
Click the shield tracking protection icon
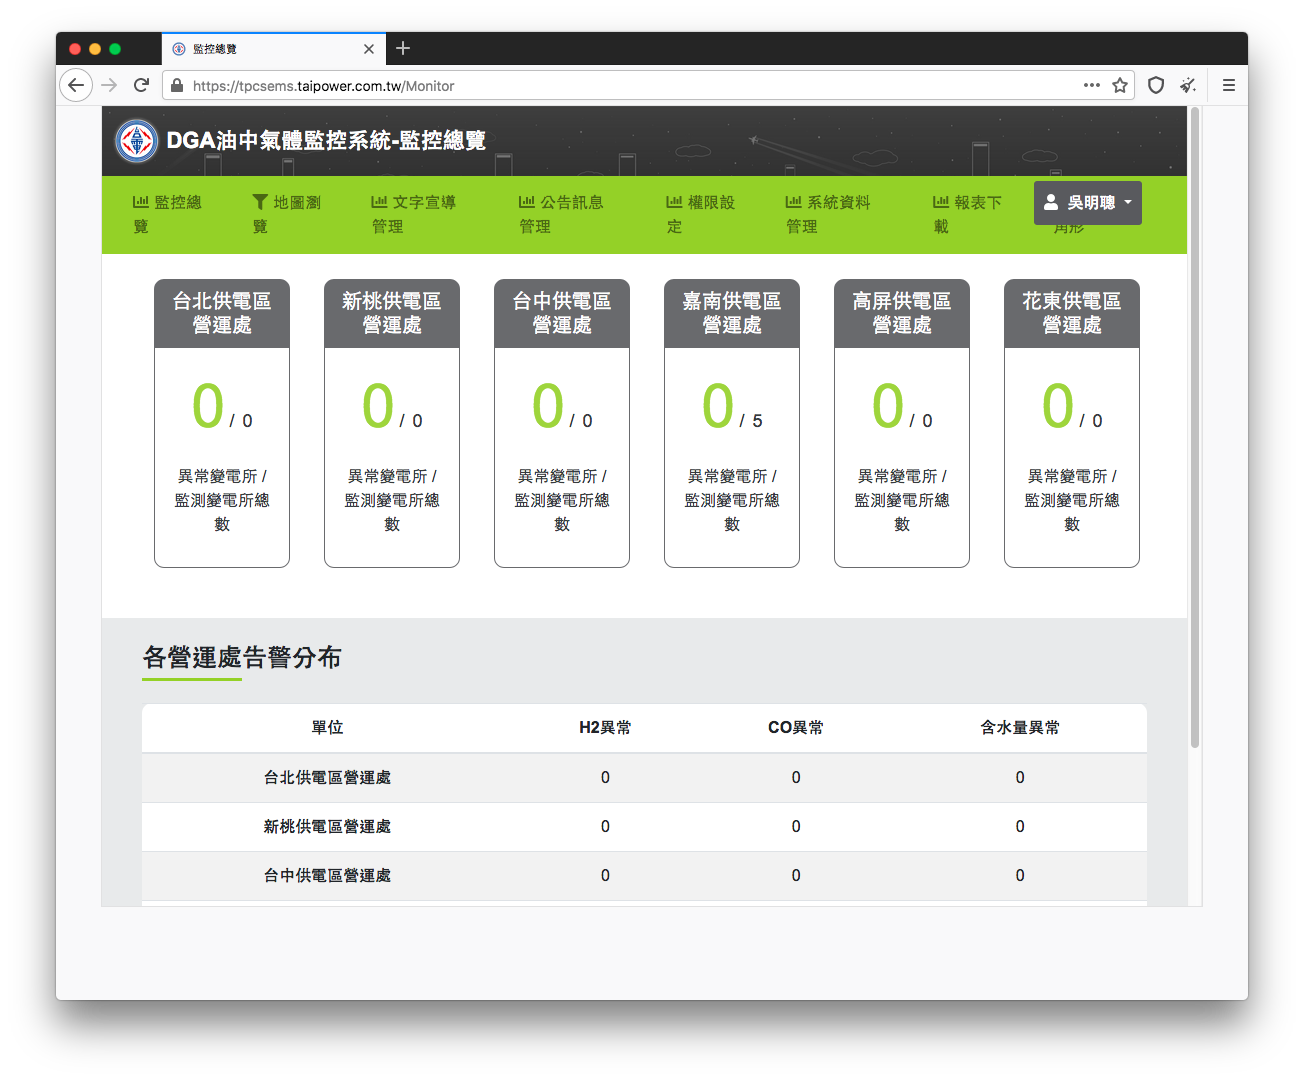pyautogui.click(x=1156, y=85)
